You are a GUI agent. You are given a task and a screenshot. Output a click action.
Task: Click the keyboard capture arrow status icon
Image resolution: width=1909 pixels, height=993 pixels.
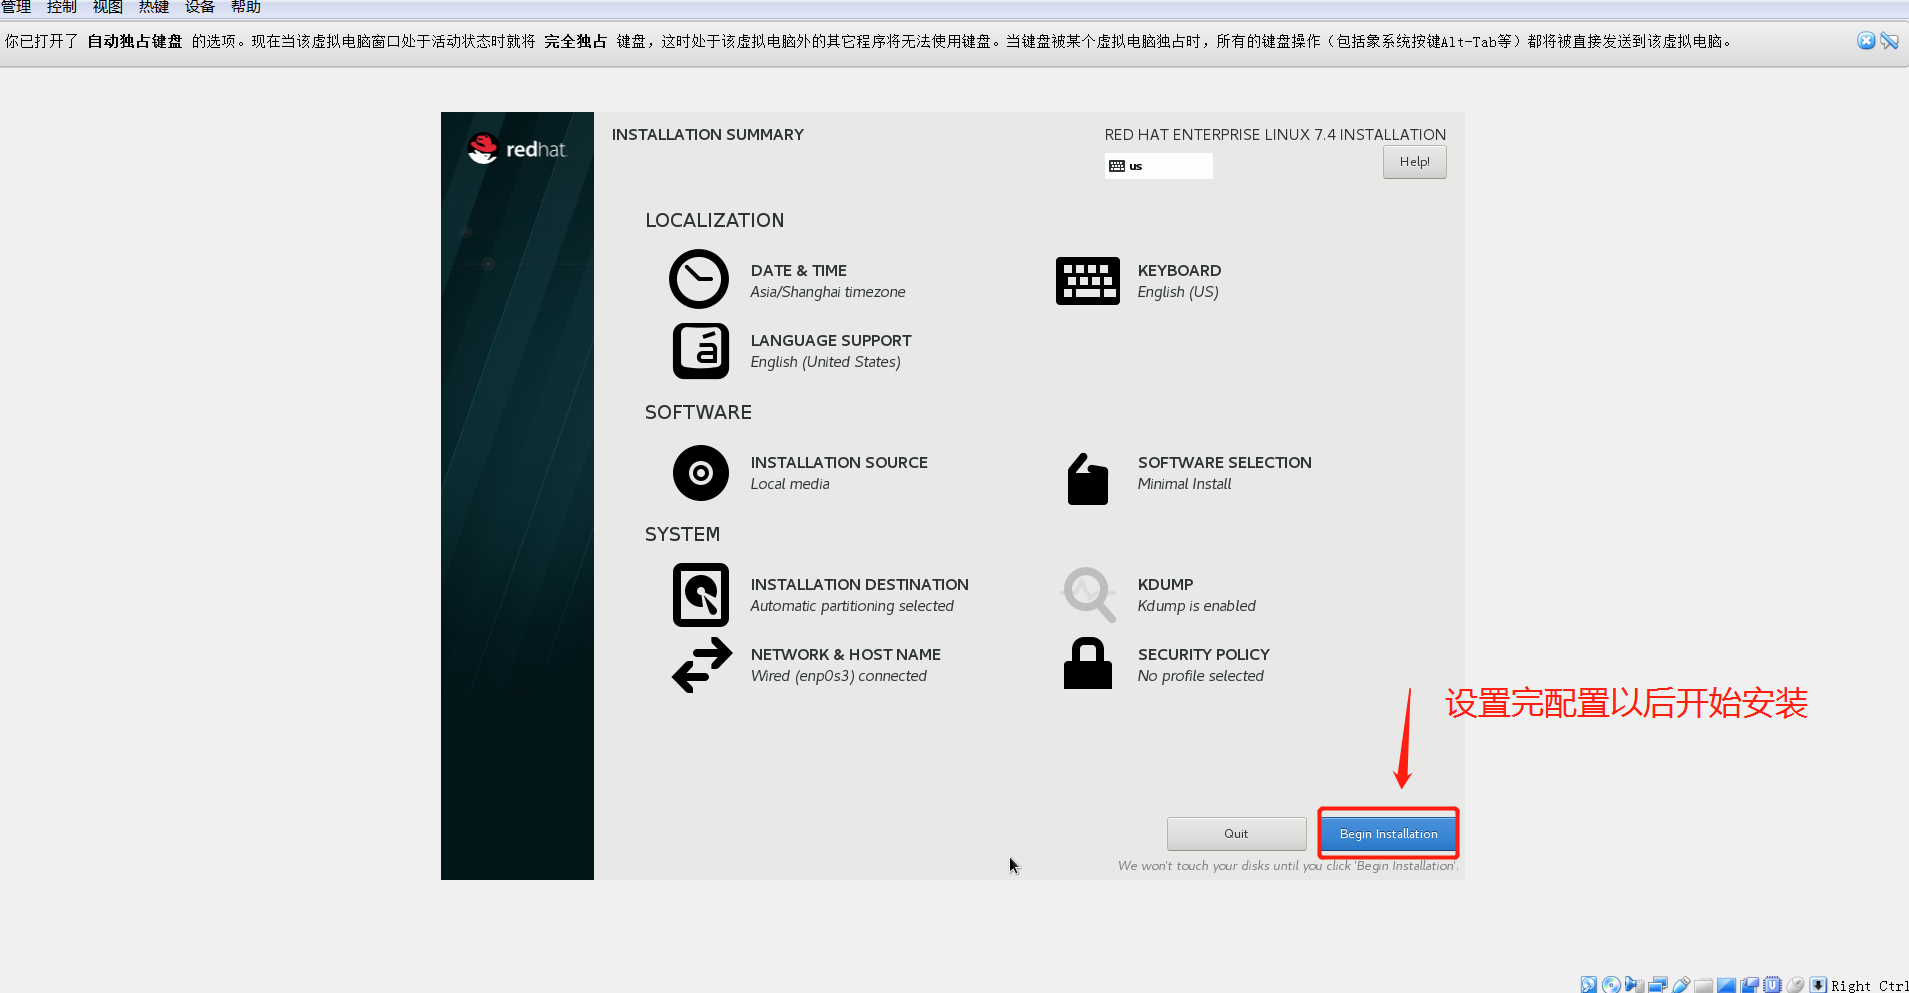click(x=1818, y=985)
